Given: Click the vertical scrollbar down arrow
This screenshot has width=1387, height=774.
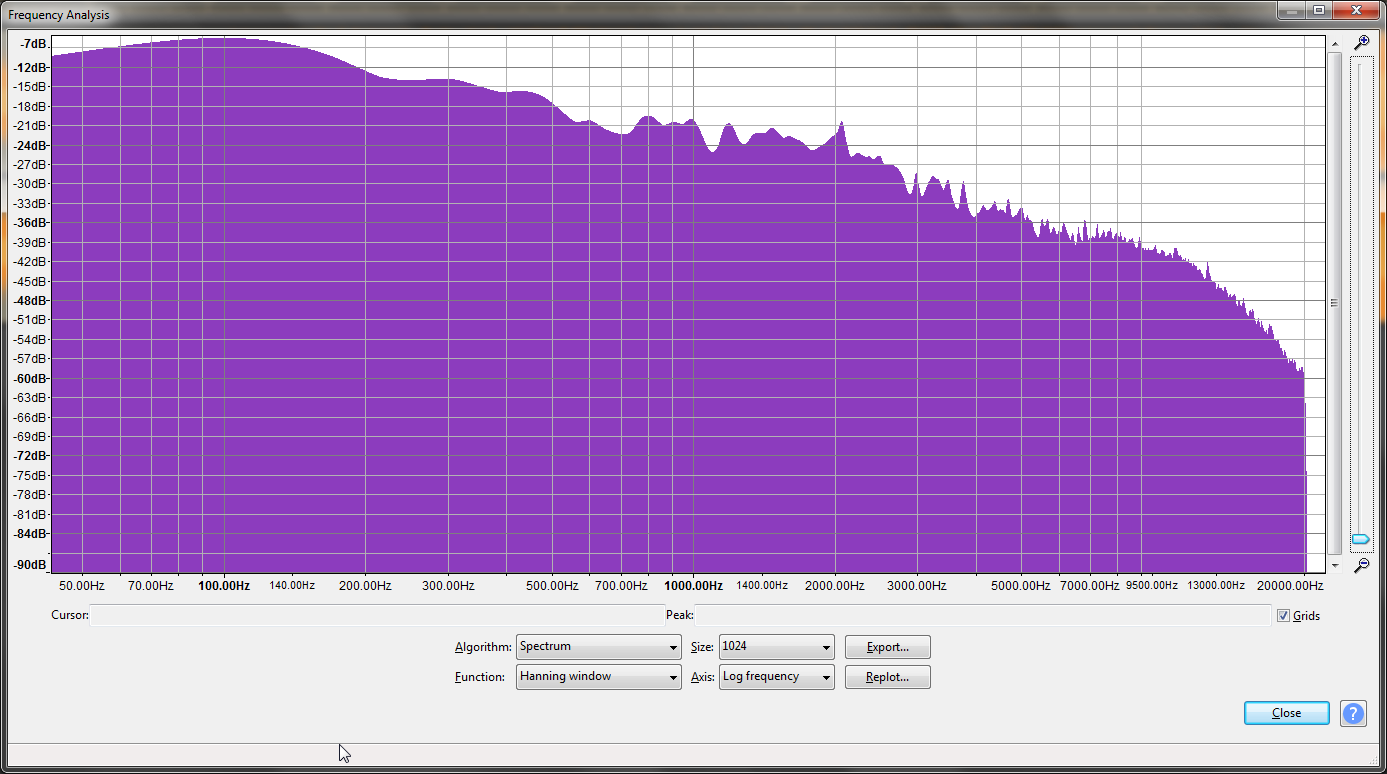Looking at the screenshot, I should (1334, 564).
